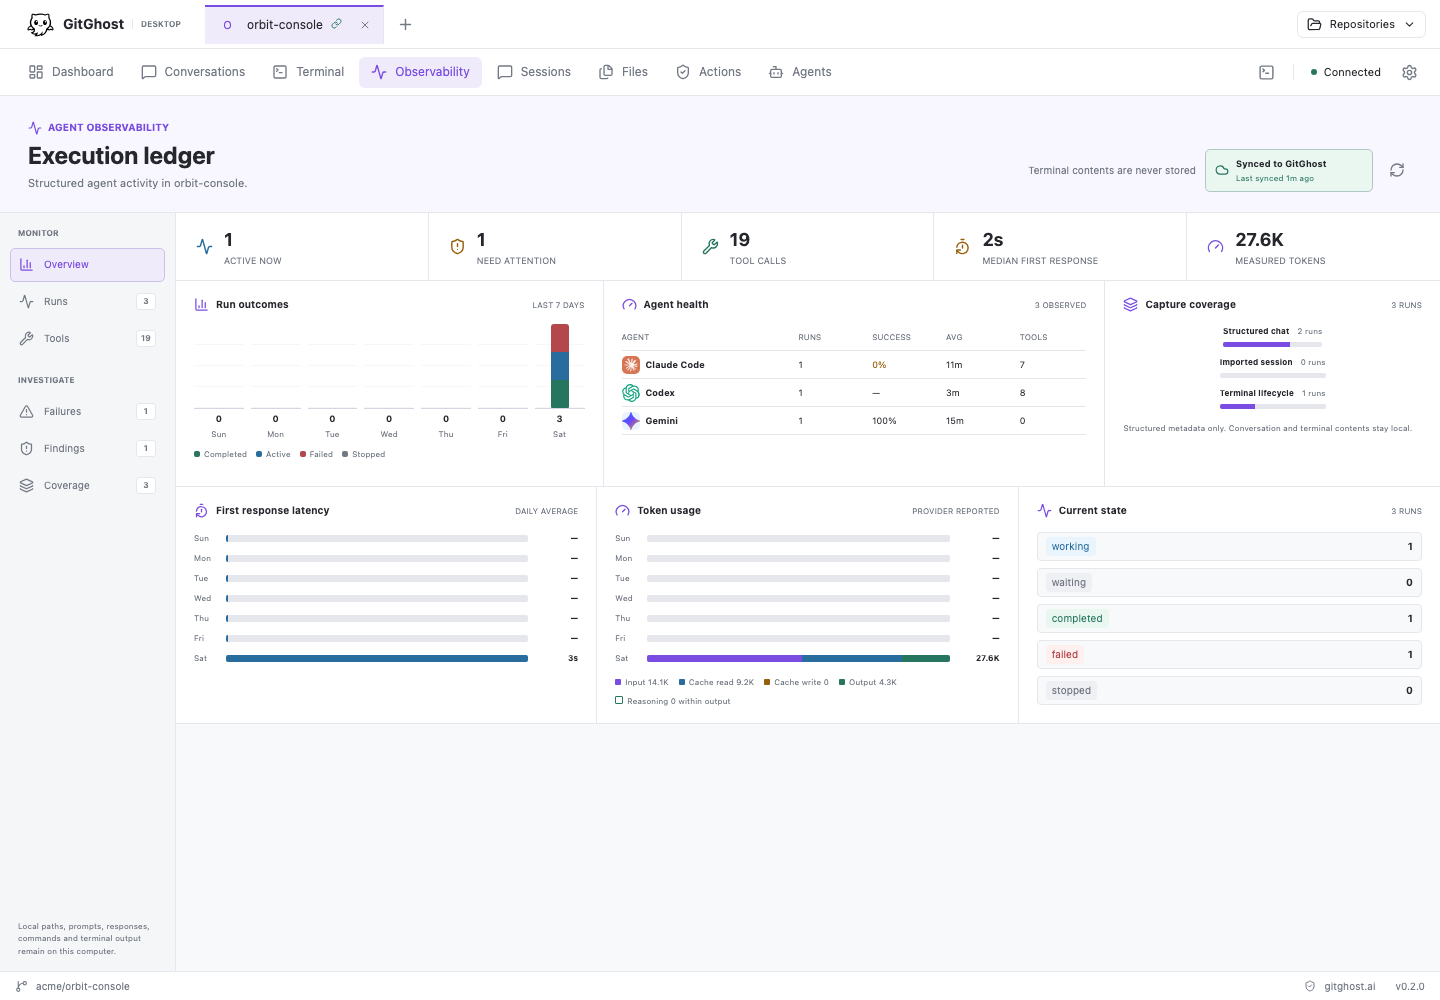1440x1000 pixels.
Task: Click the Structured chat coverage bar
Action: tap(1273, 344)
